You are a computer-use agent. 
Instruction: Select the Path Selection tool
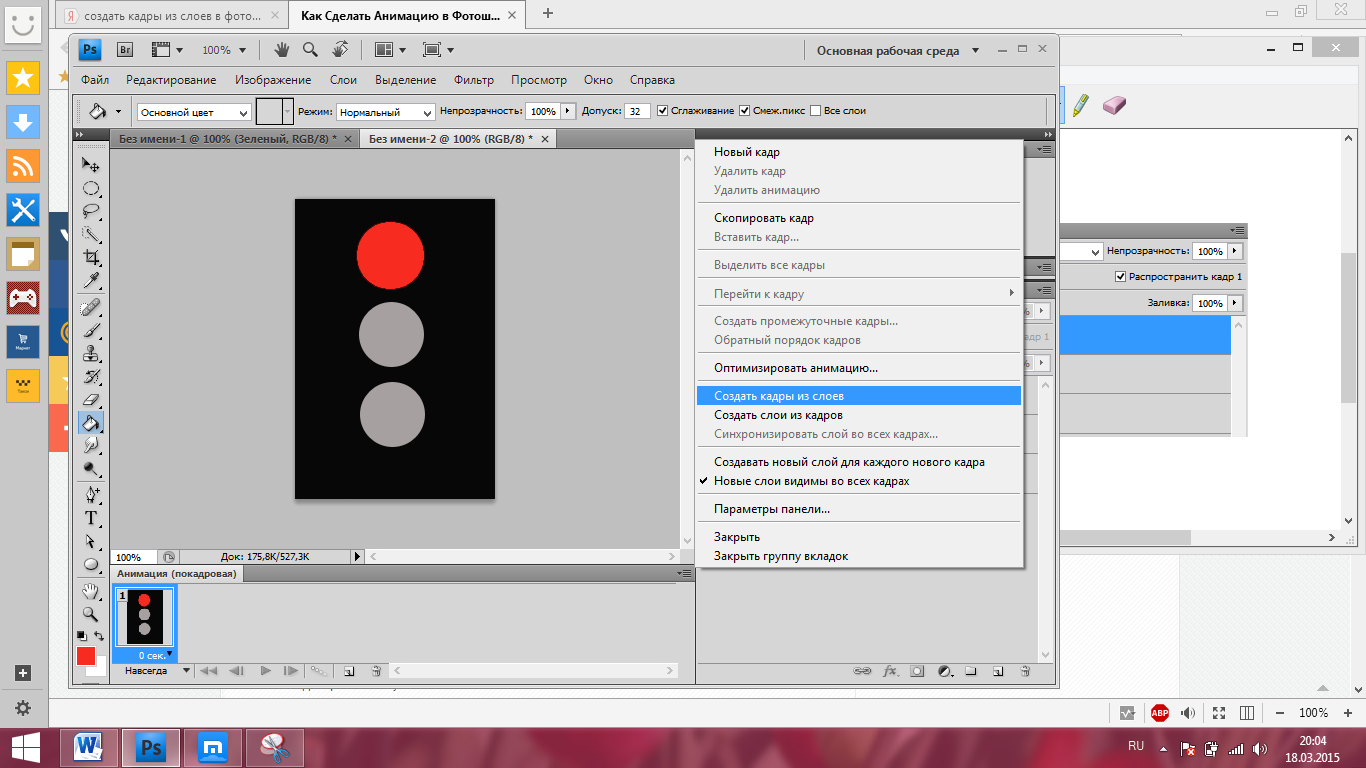point(91,540)
